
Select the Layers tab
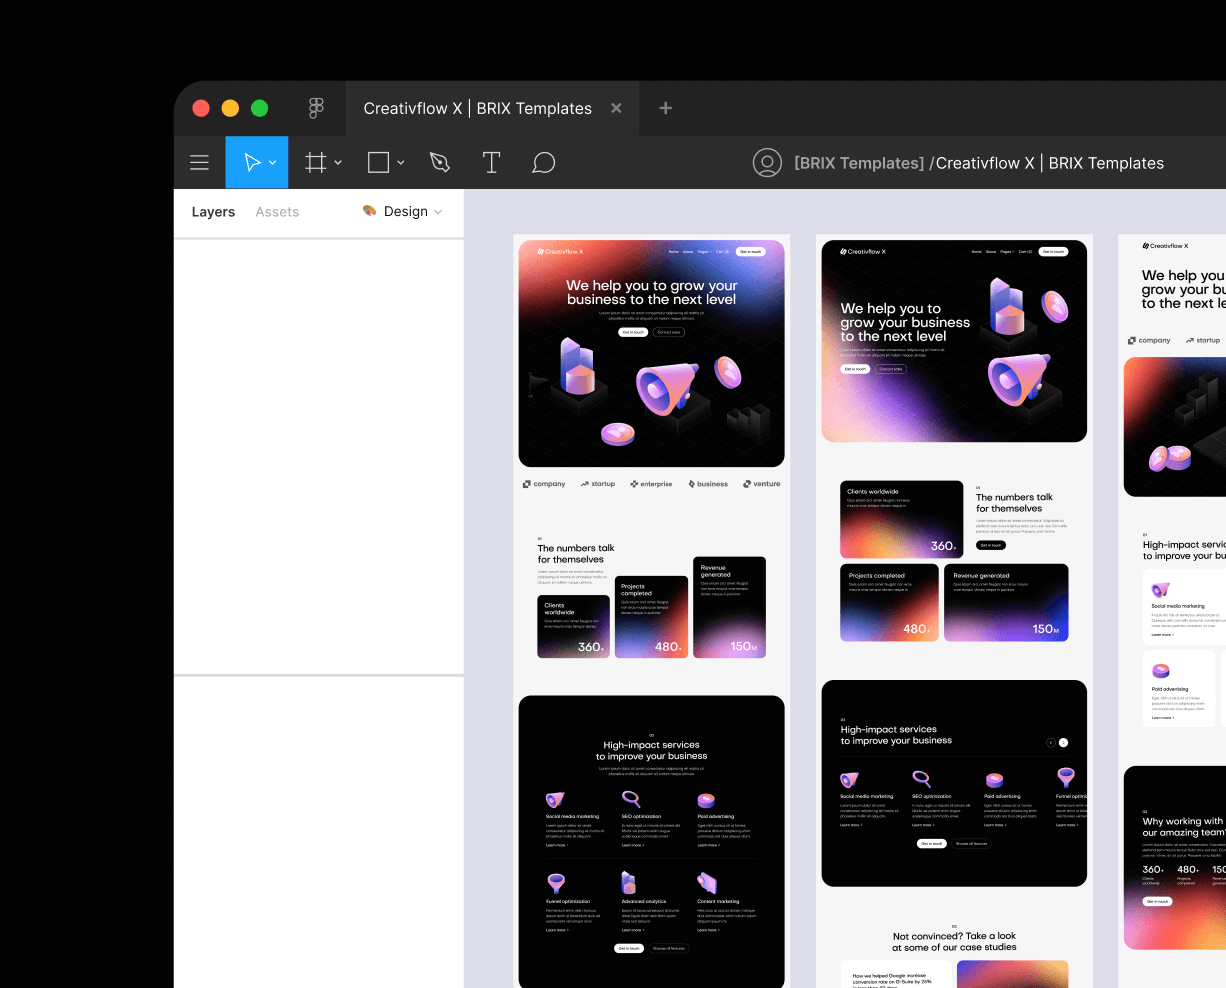point(213,211)
